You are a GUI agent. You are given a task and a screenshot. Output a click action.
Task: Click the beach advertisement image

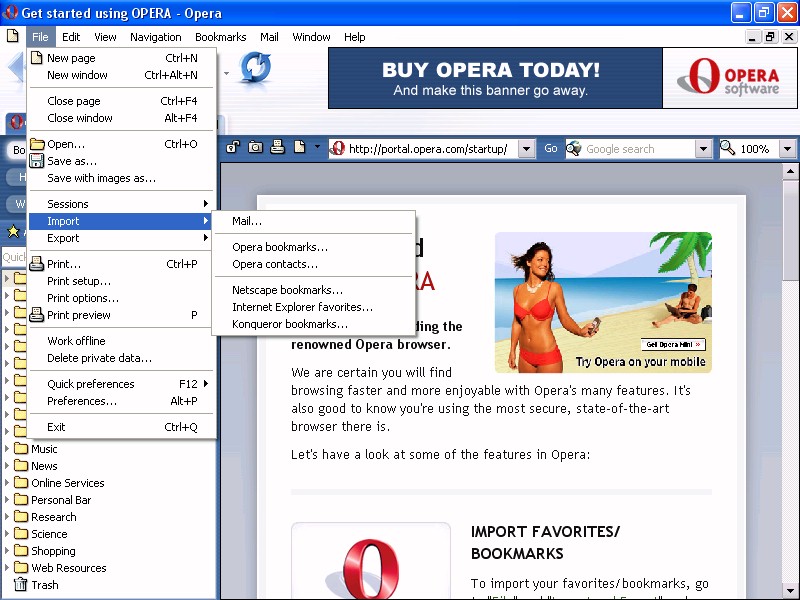coord(603,302)
